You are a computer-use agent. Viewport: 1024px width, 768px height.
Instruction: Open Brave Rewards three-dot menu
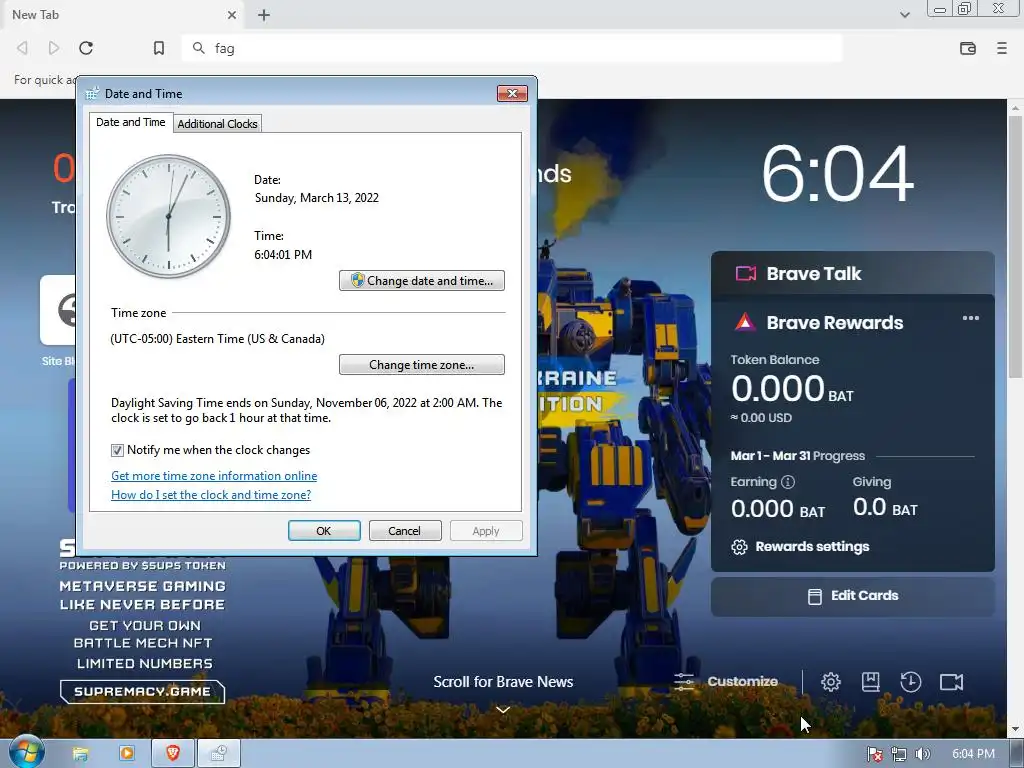click(x=970, y=318)
